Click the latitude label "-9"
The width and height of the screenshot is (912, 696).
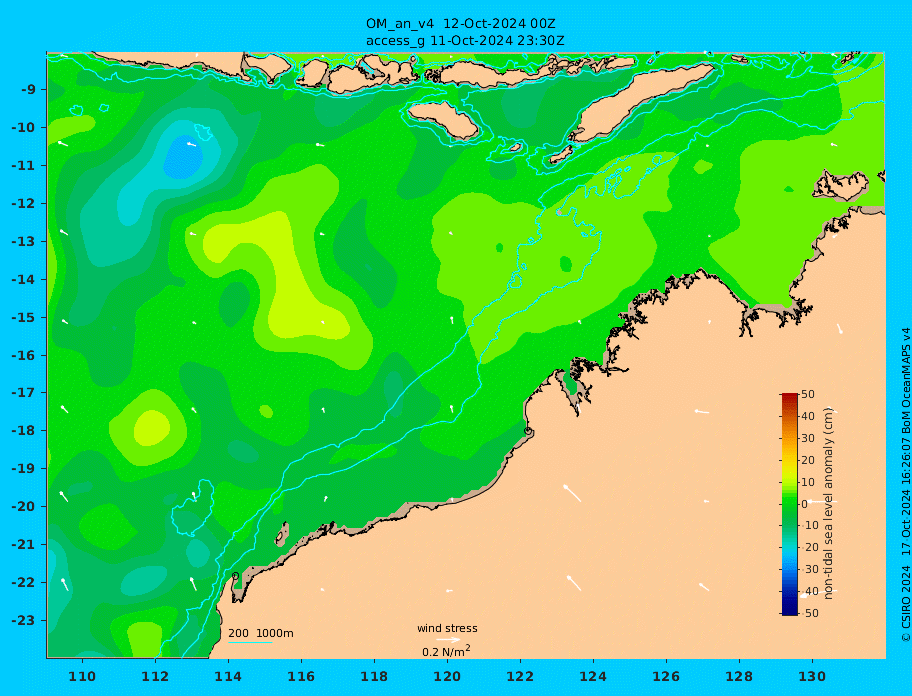(29, 90)
